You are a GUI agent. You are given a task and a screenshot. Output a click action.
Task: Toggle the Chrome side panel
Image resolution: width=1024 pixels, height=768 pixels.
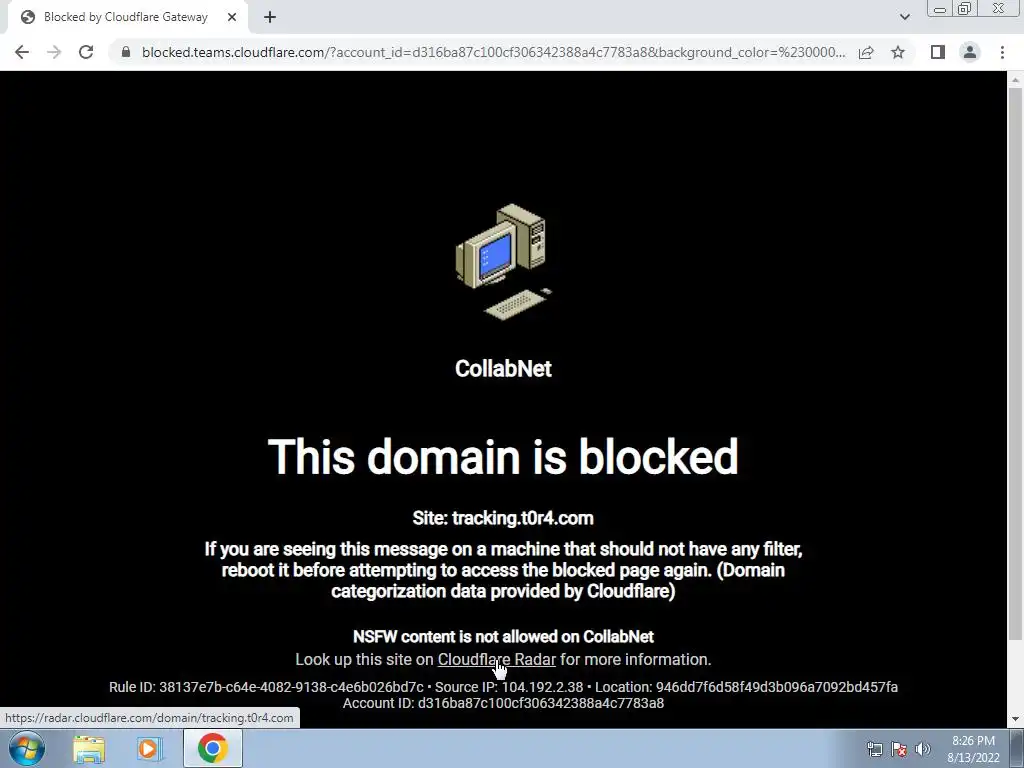pyautogui.click(x=938, y=52)
